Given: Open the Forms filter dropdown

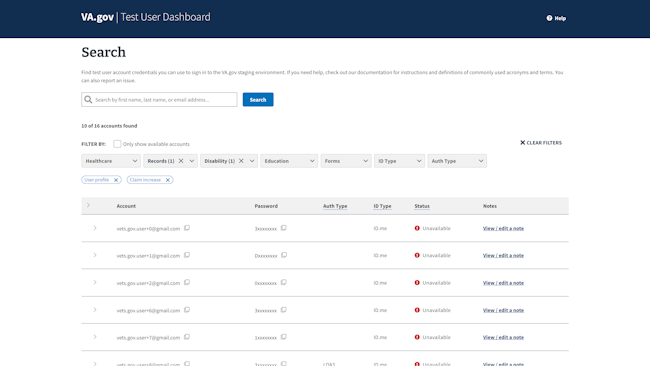Looking at the screenshot, I should [346, 161].
